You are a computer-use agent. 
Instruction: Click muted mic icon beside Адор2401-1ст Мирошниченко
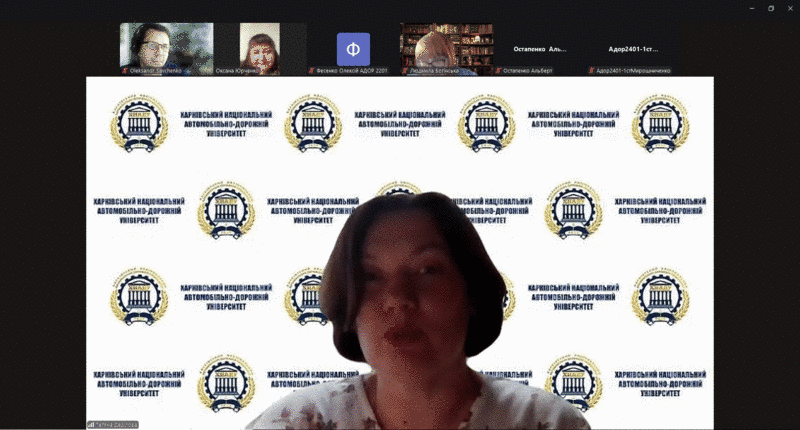click(591, 71)
